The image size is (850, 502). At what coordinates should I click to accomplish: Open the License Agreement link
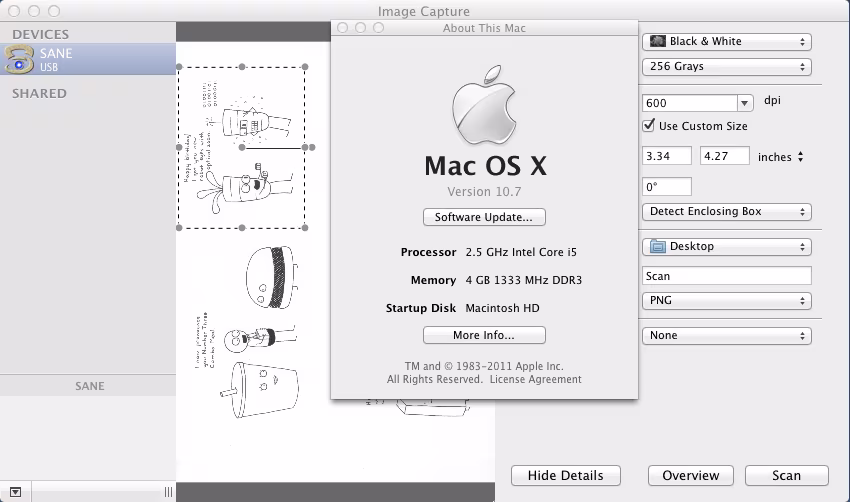coord(536,379)
